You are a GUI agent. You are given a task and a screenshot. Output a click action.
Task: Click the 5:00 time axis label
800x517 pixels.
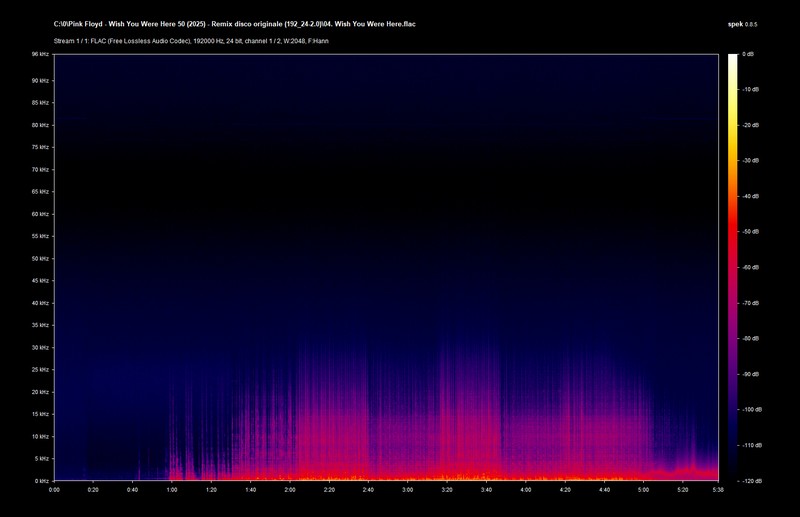[643, 490]
